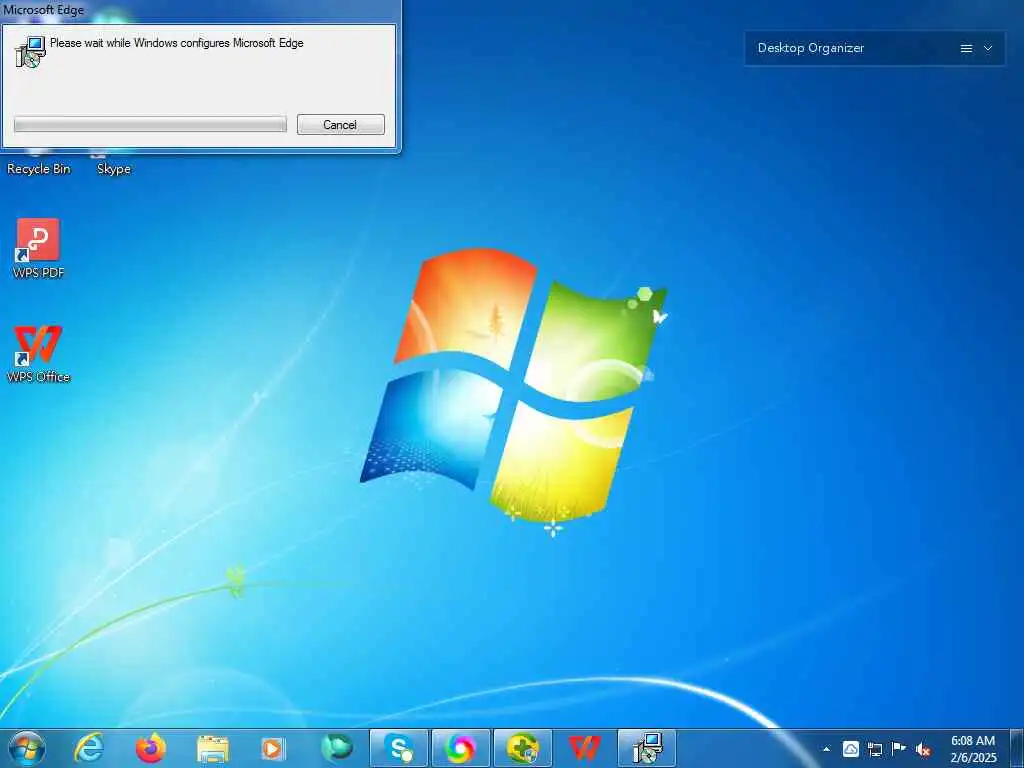Open the network tray icon
The height and width of the screenshot is (768, 1024).
pyautogui.click(x=875, y=749)
